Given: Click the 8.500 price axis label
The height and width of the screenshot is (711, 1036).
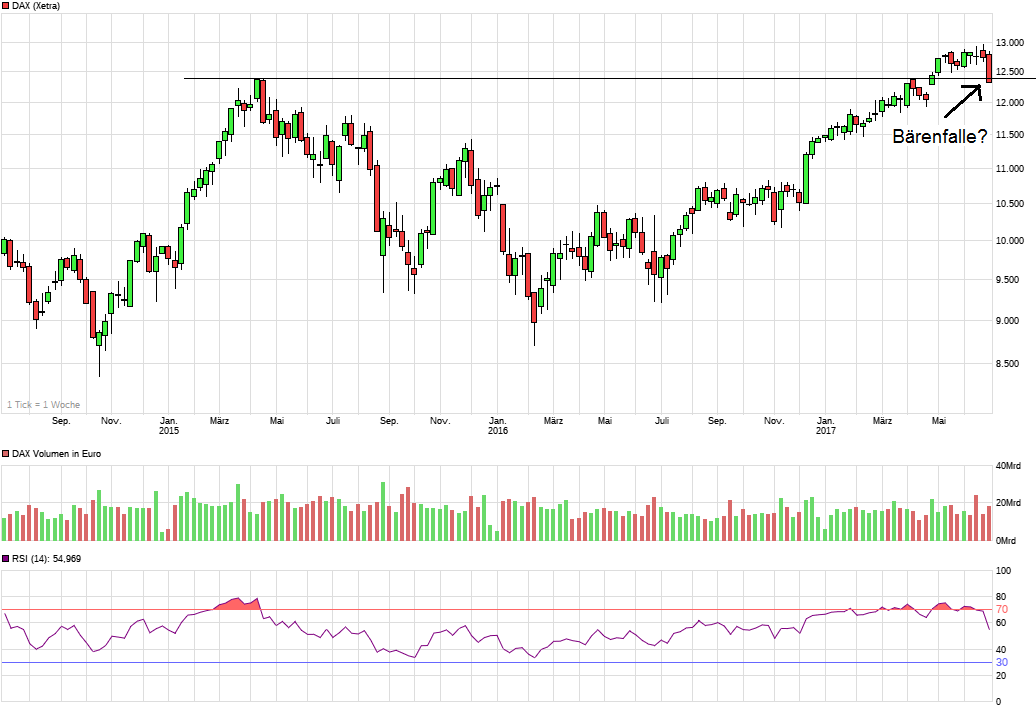Looking at the screenshot, I should click(x=1008, y=364).
